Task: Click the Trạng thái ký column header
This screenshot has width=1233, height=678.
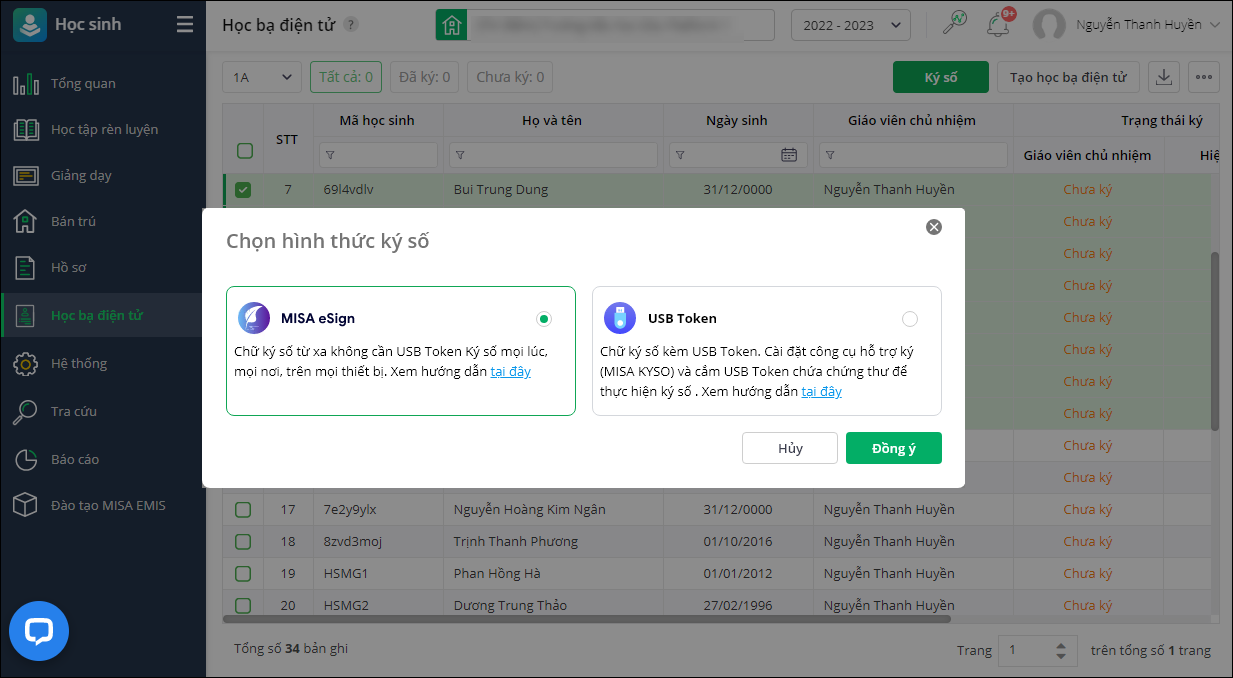Action: [x=1161, y=120]
